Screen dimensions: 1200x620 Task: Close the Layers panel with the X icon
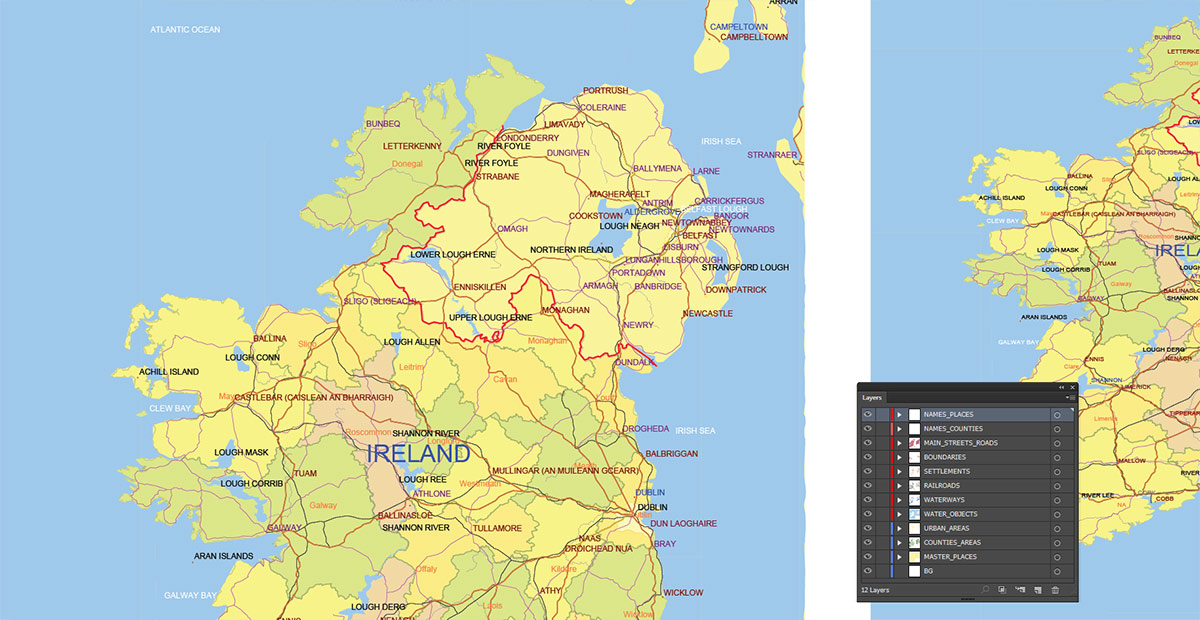click(x=1072, y=387)
